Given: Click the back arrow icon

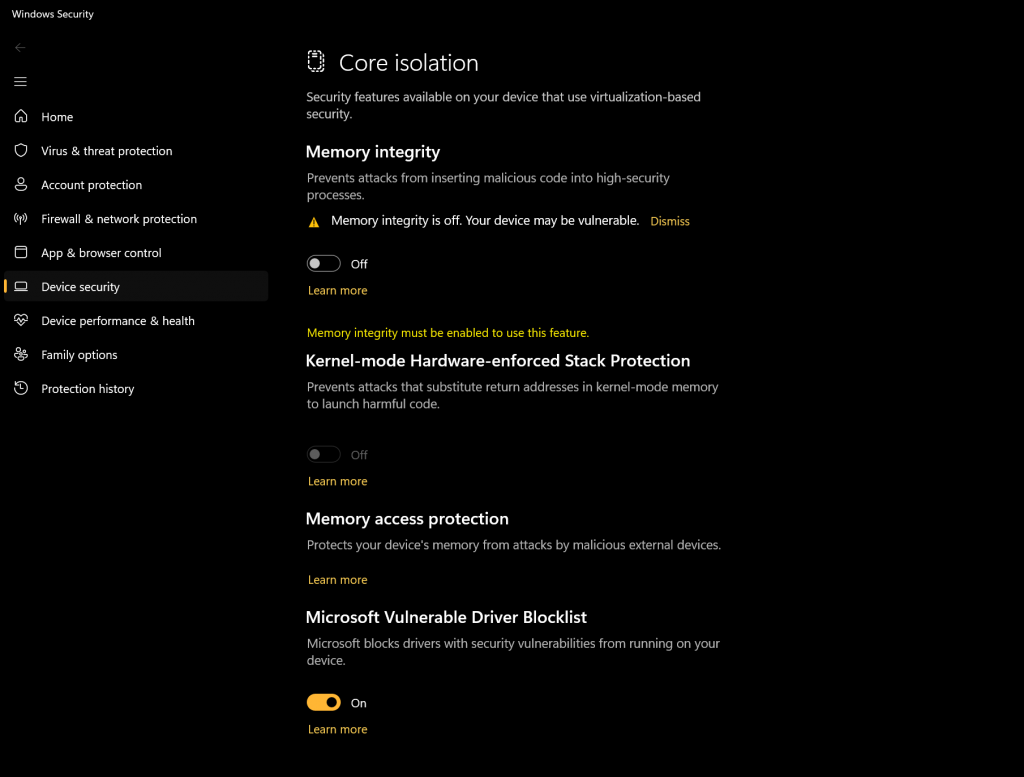Looking at the screenshot, I should 21,47.
